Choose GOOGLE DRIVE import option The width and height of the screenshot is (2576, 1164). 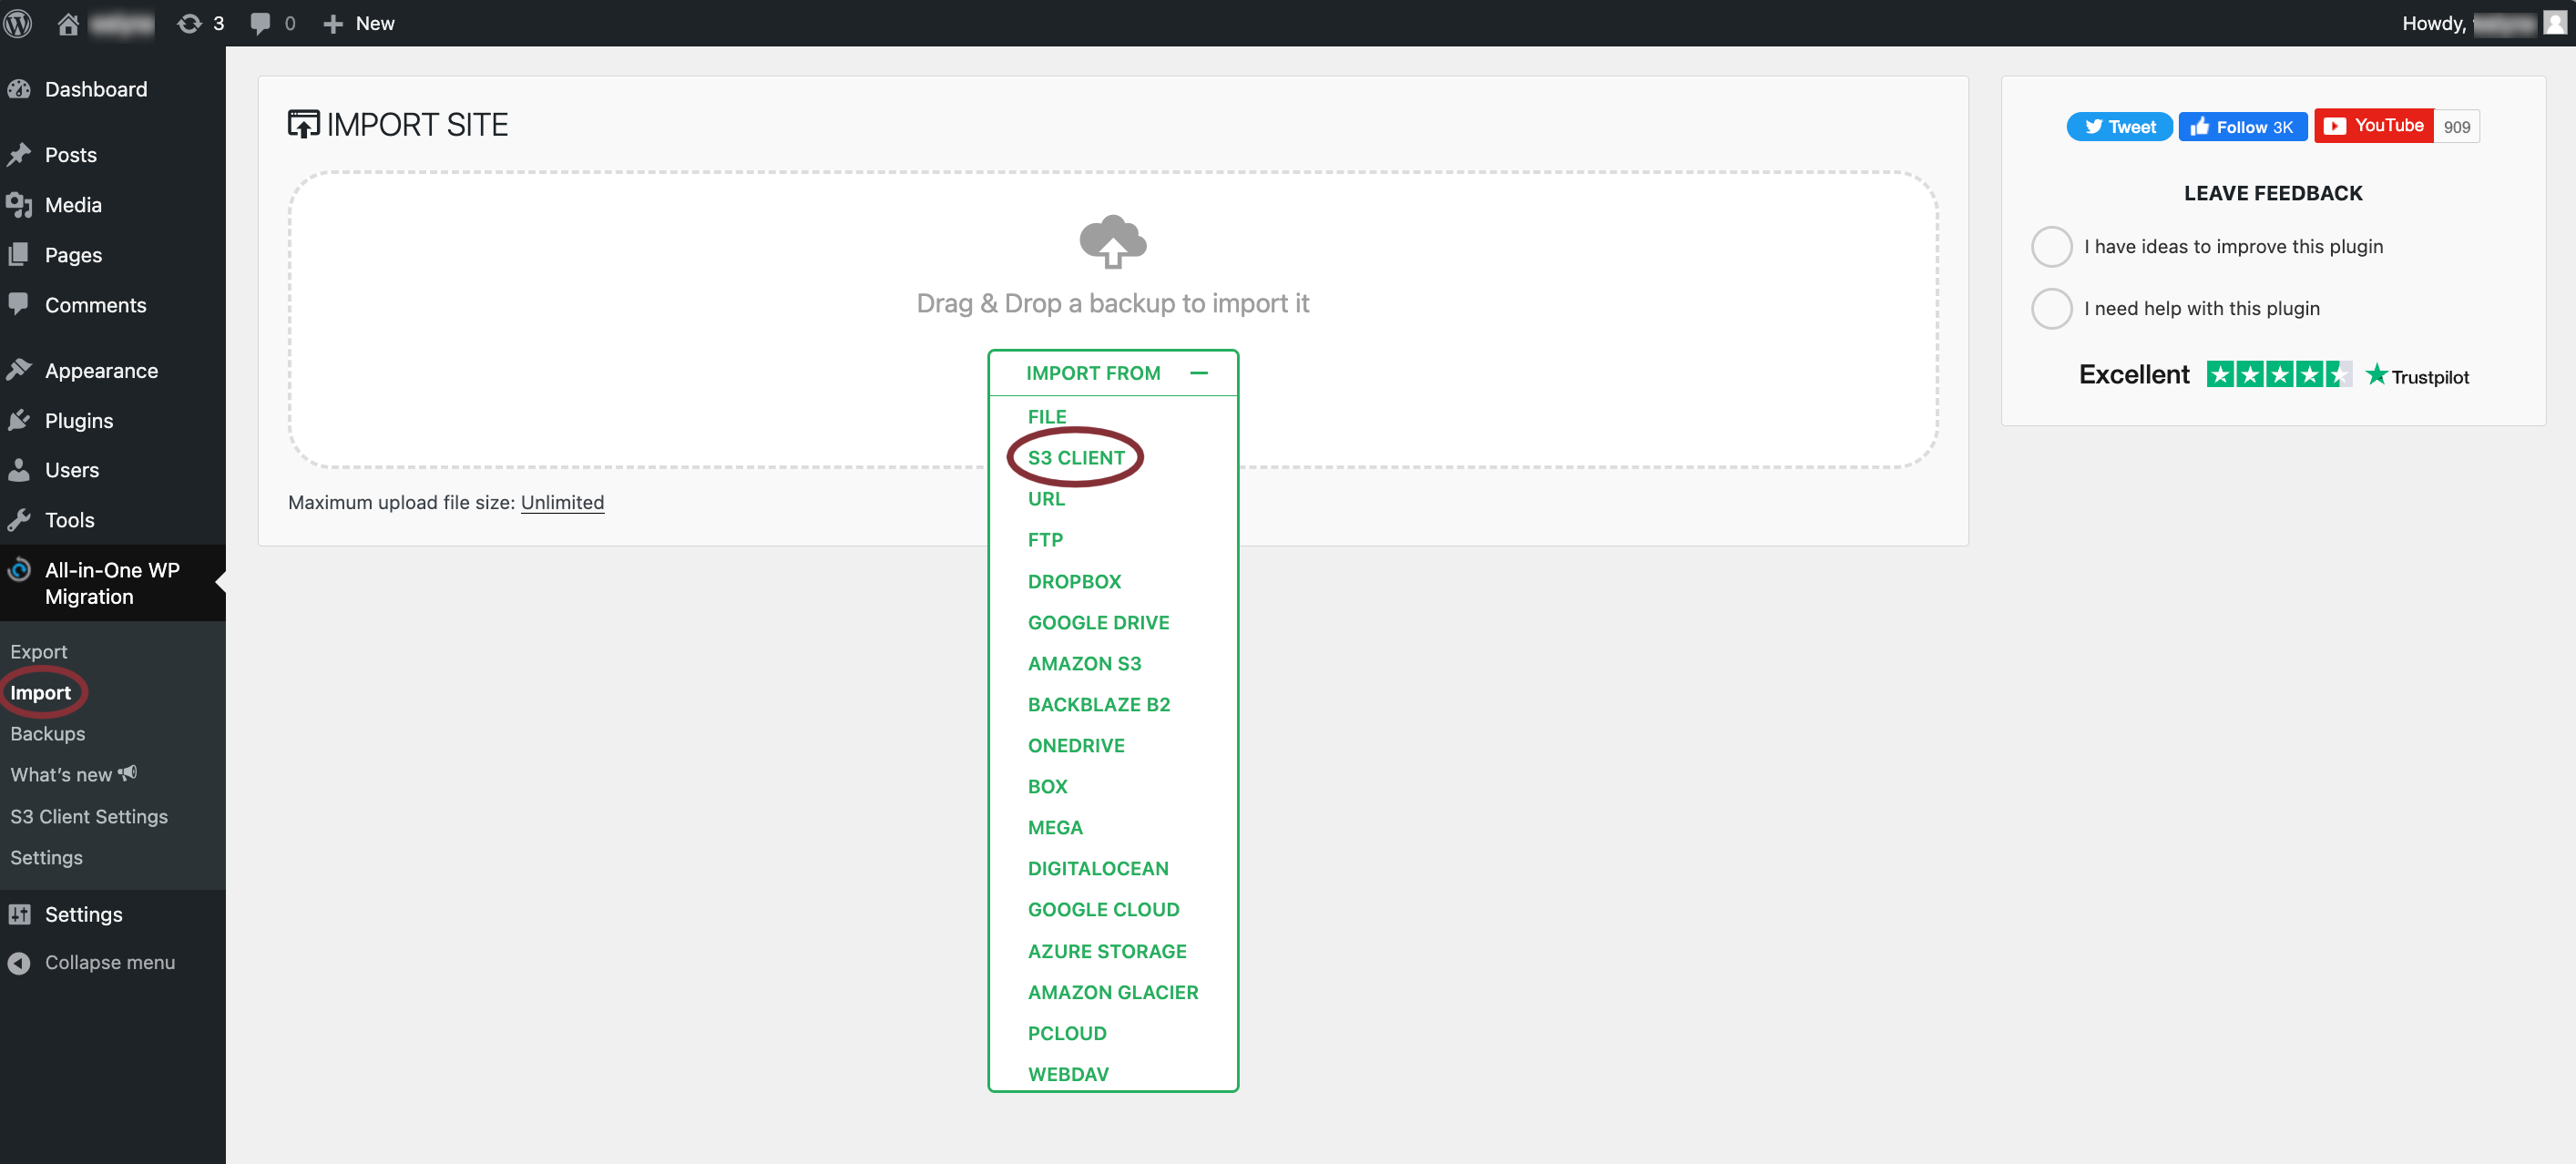(x=1098, y=622)
